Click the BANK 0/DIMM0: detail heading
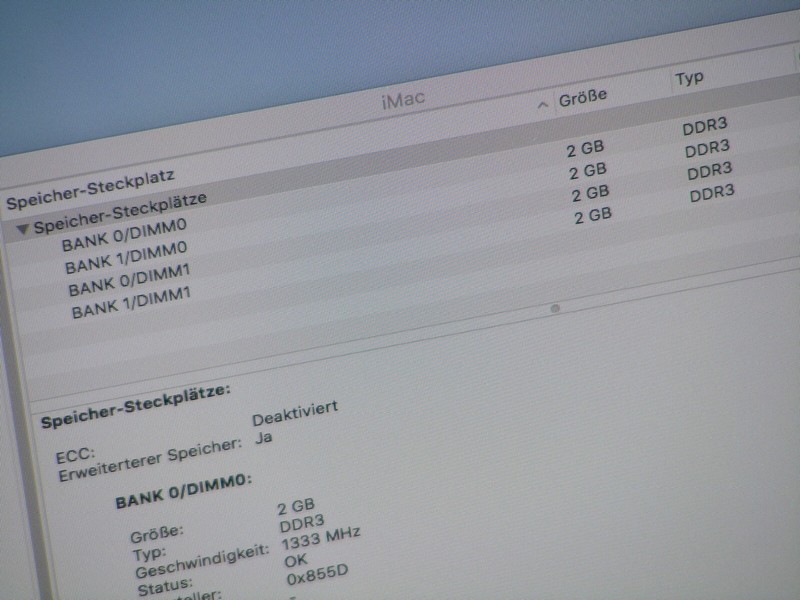This screenshot has height=600, width=800. (184, 492)
